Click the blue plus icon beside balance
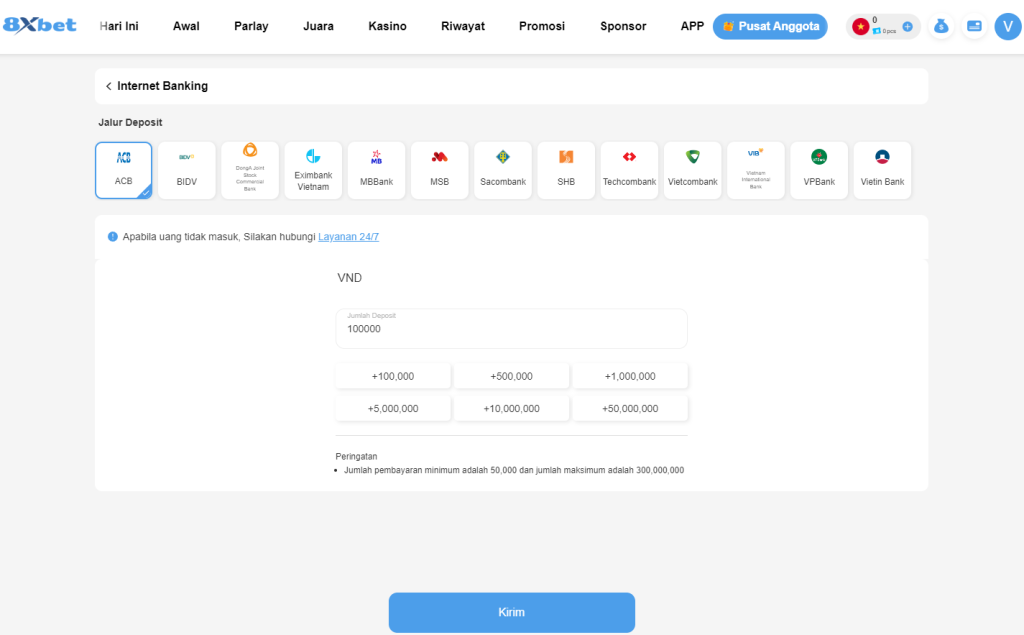 coord(907,27)
